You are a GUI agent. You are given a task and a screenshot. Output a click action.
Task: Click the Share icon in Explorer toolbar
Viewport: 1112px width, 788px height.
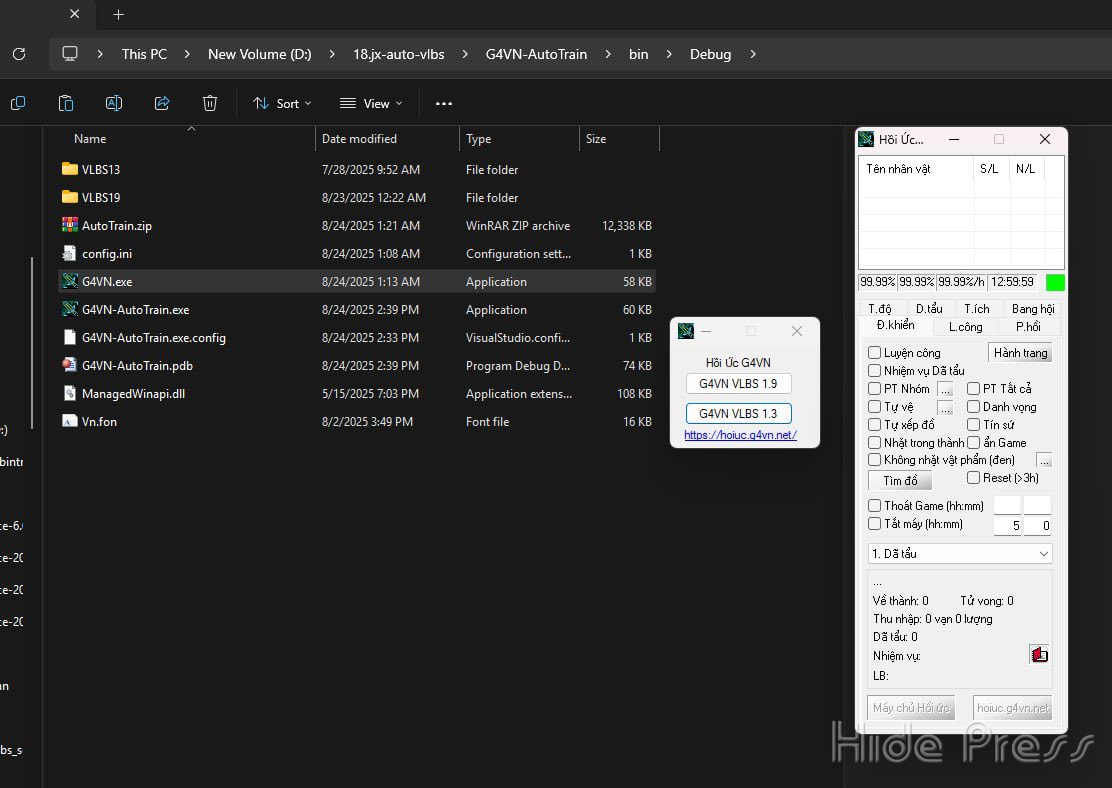(162, 103)
